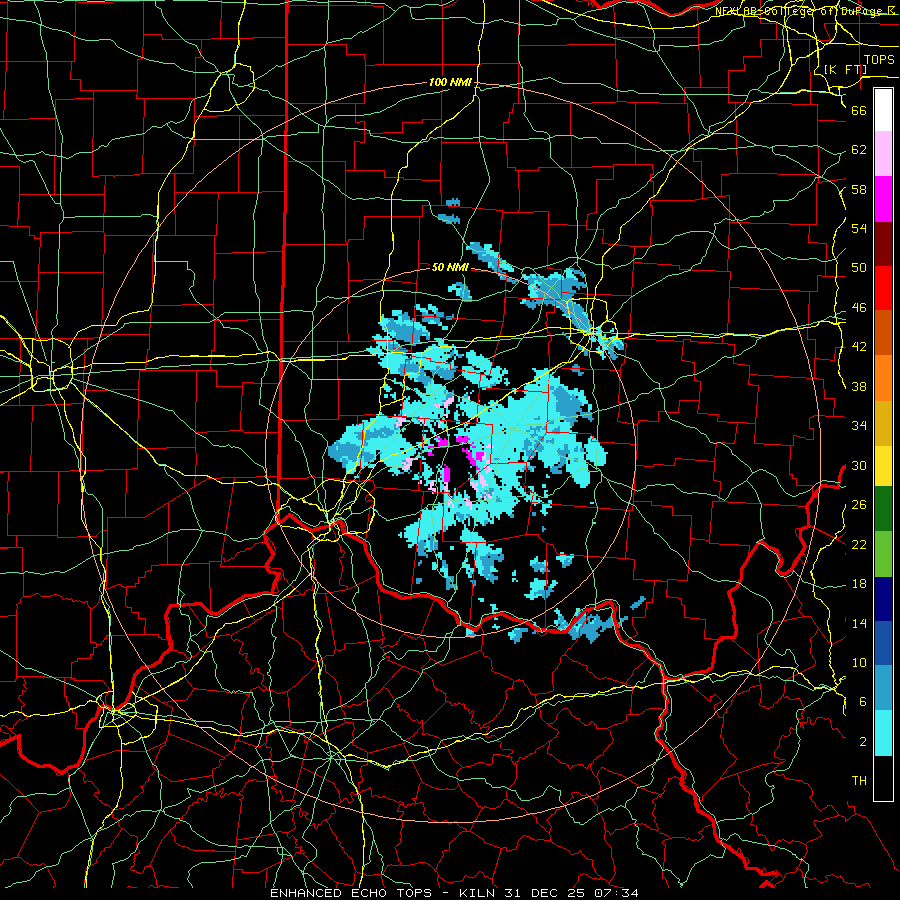Screen dimensions: 900x900
Task: Click legend value "38"
Action: (859, 386)
